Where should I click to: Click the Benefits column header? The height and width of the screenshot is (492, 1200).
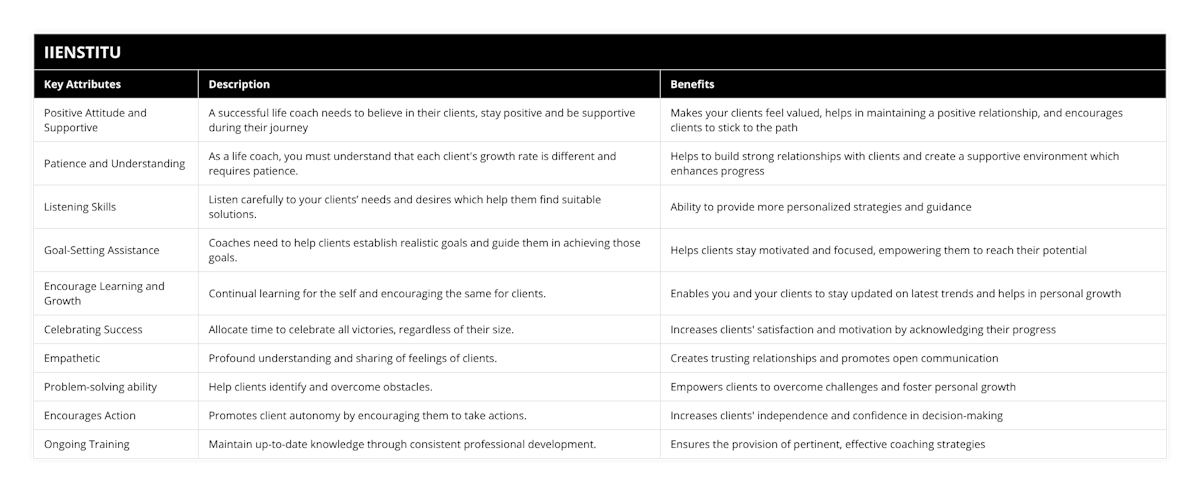[692, 85]
